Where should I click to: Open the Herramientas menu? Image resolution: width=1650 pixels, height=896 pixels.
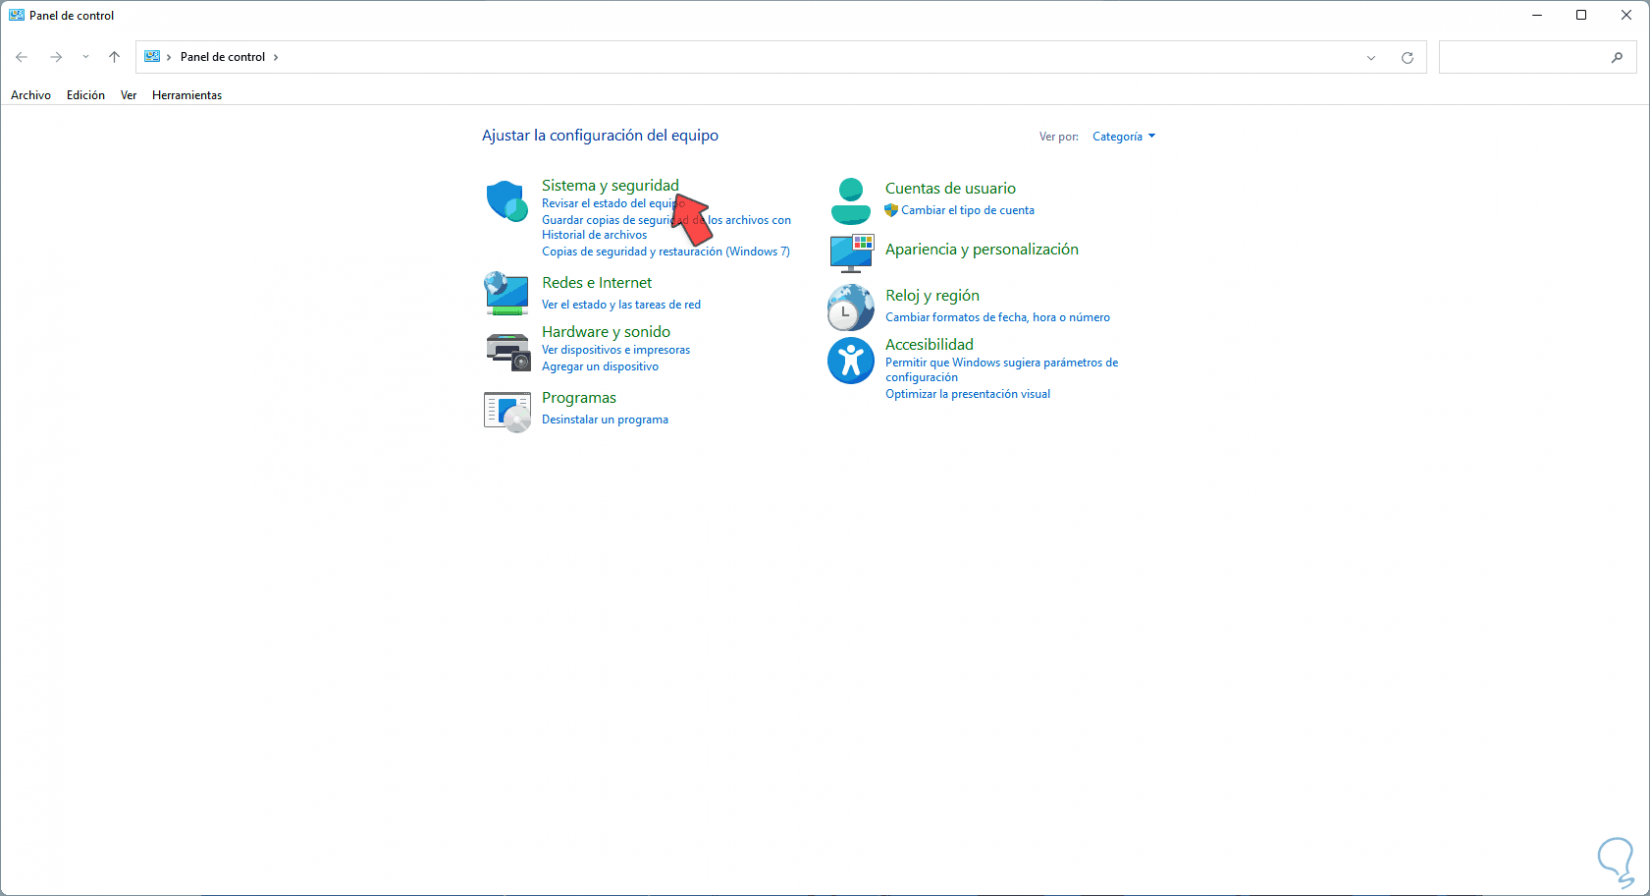[x=187, y=95]
